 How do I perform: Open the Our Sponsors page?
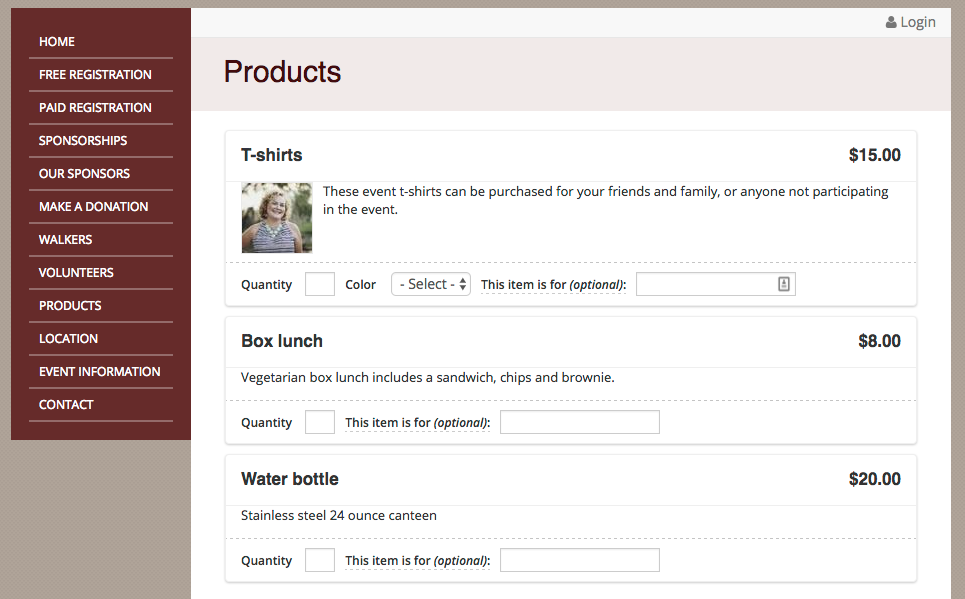point(84,174)
